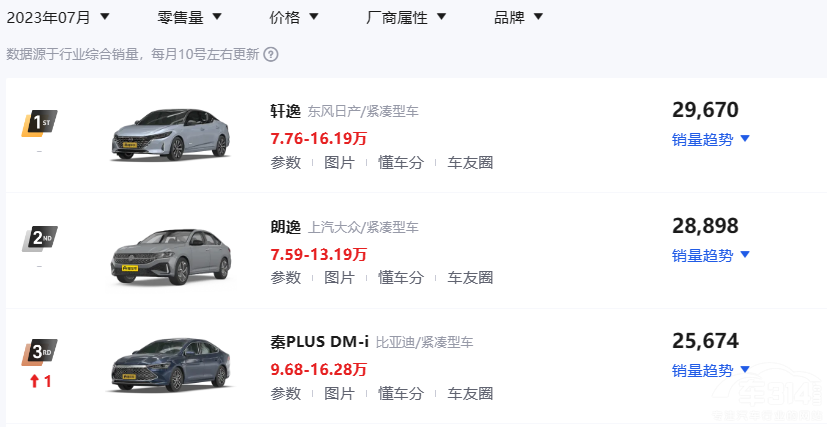Expand 销量趋势 for 轩逸

point(710,140)
